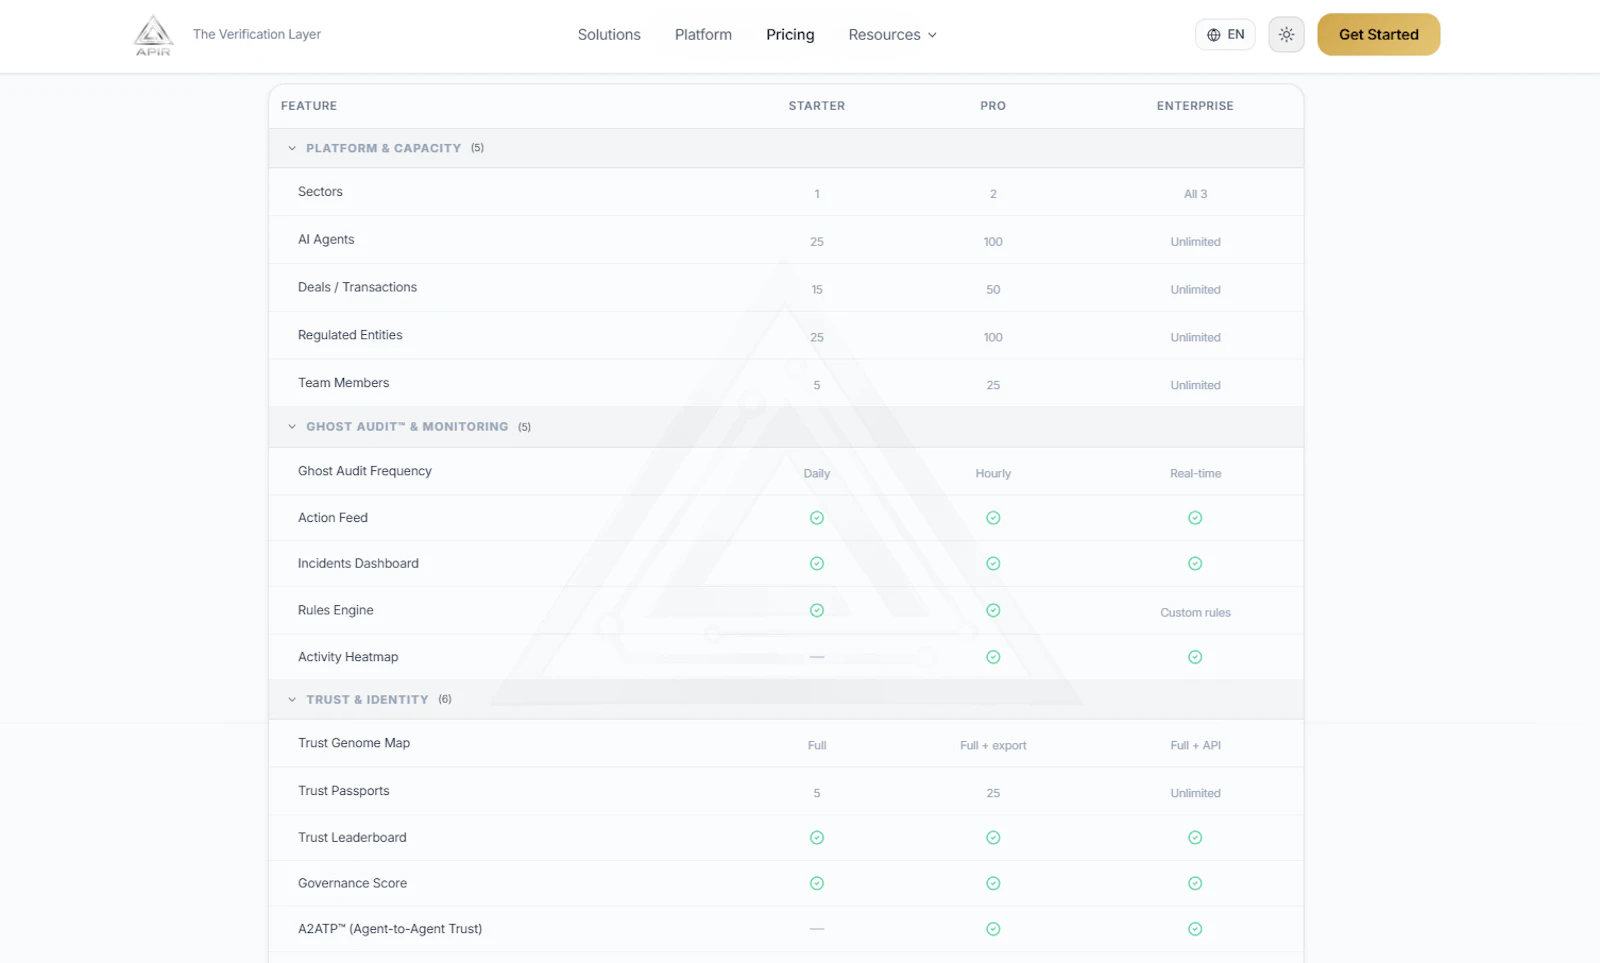1600x963 pixels.
Task: Go to the Pricing nav item
Action: [x=790, y=35]
